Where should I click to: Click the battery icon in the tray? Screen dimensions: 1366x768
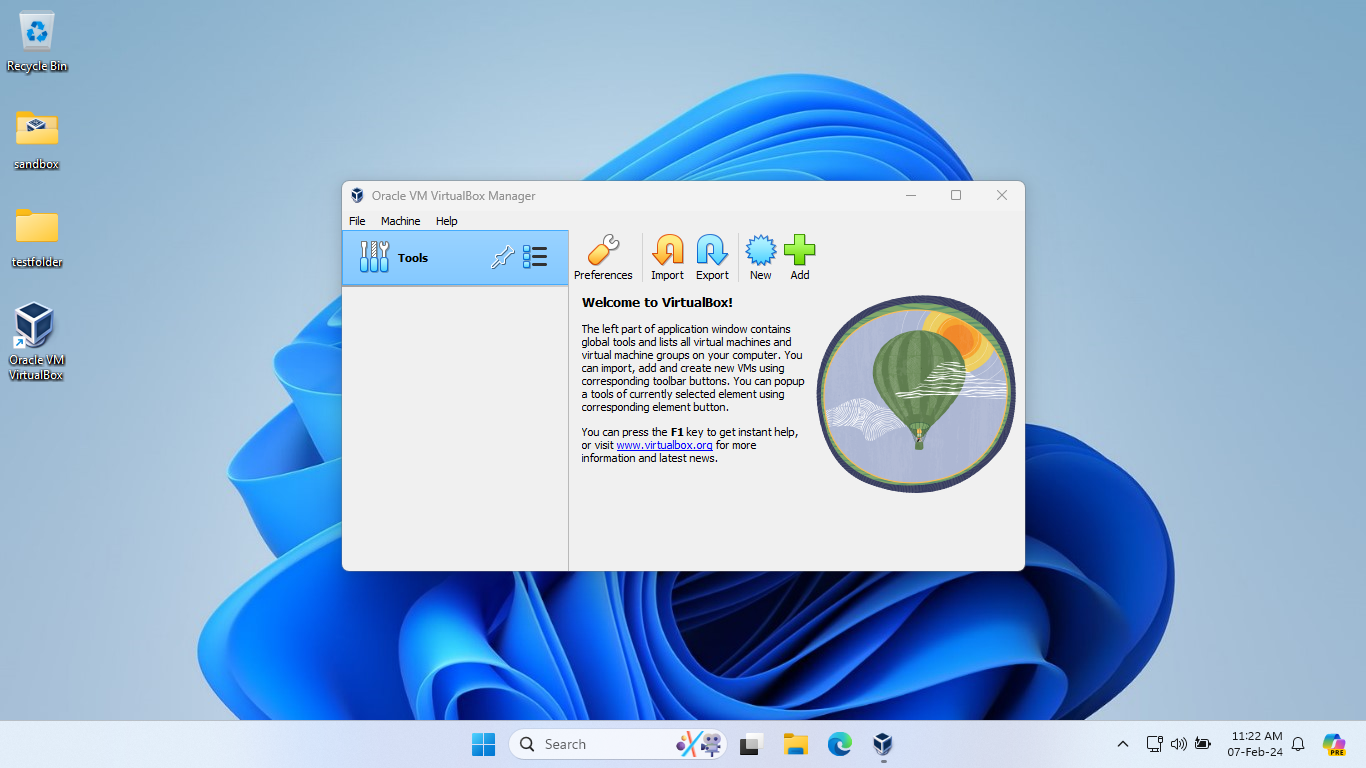(1203, 744)
